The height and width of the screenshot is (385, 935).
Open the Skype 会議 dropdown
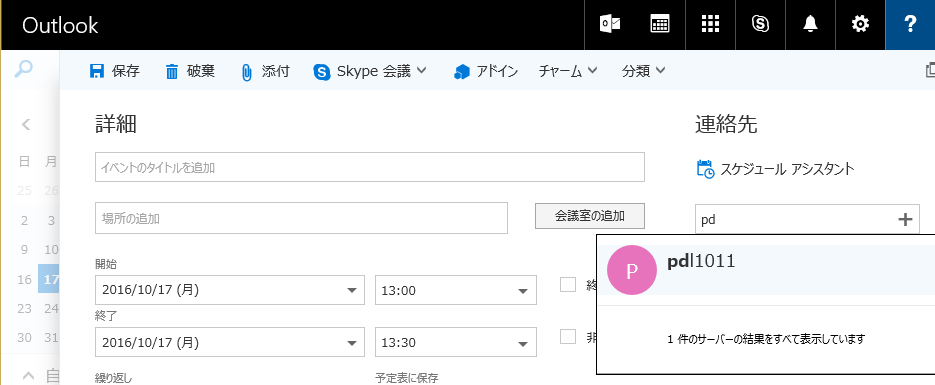(370, 72)
